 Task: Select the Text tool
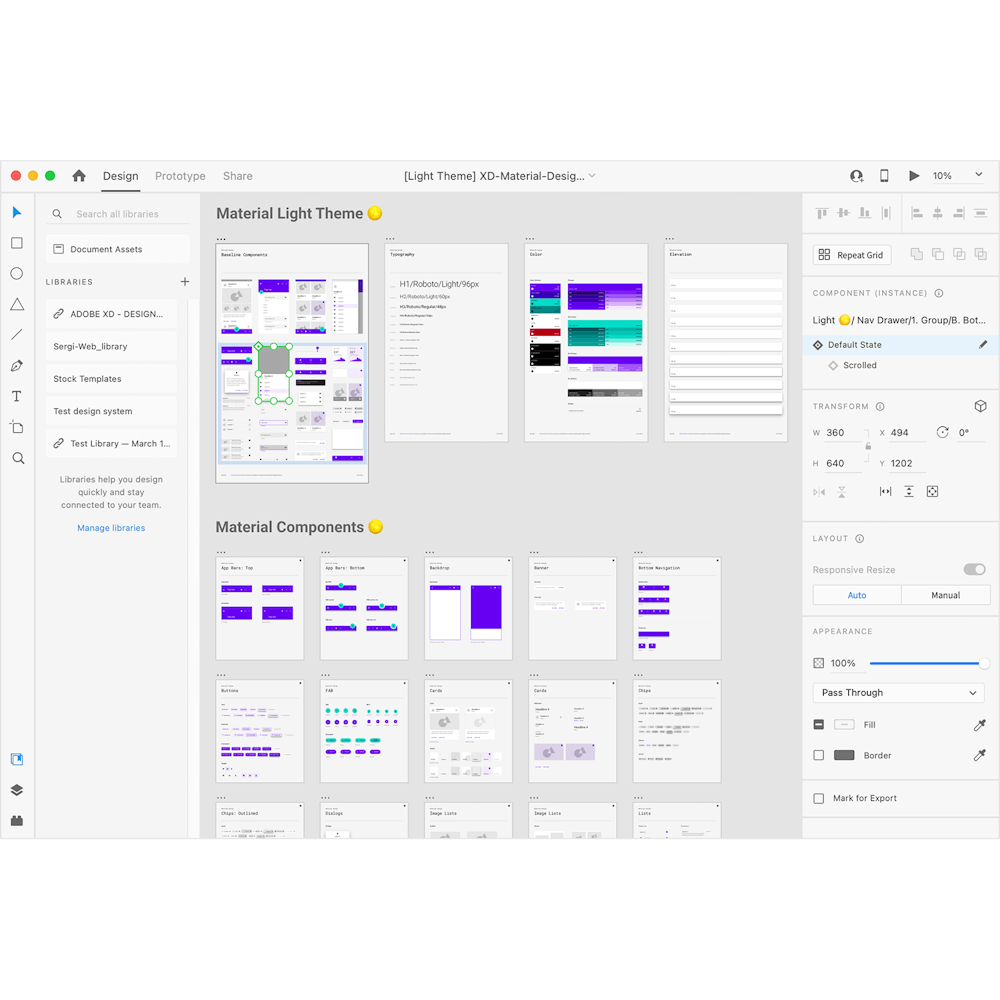click(16, 396)
